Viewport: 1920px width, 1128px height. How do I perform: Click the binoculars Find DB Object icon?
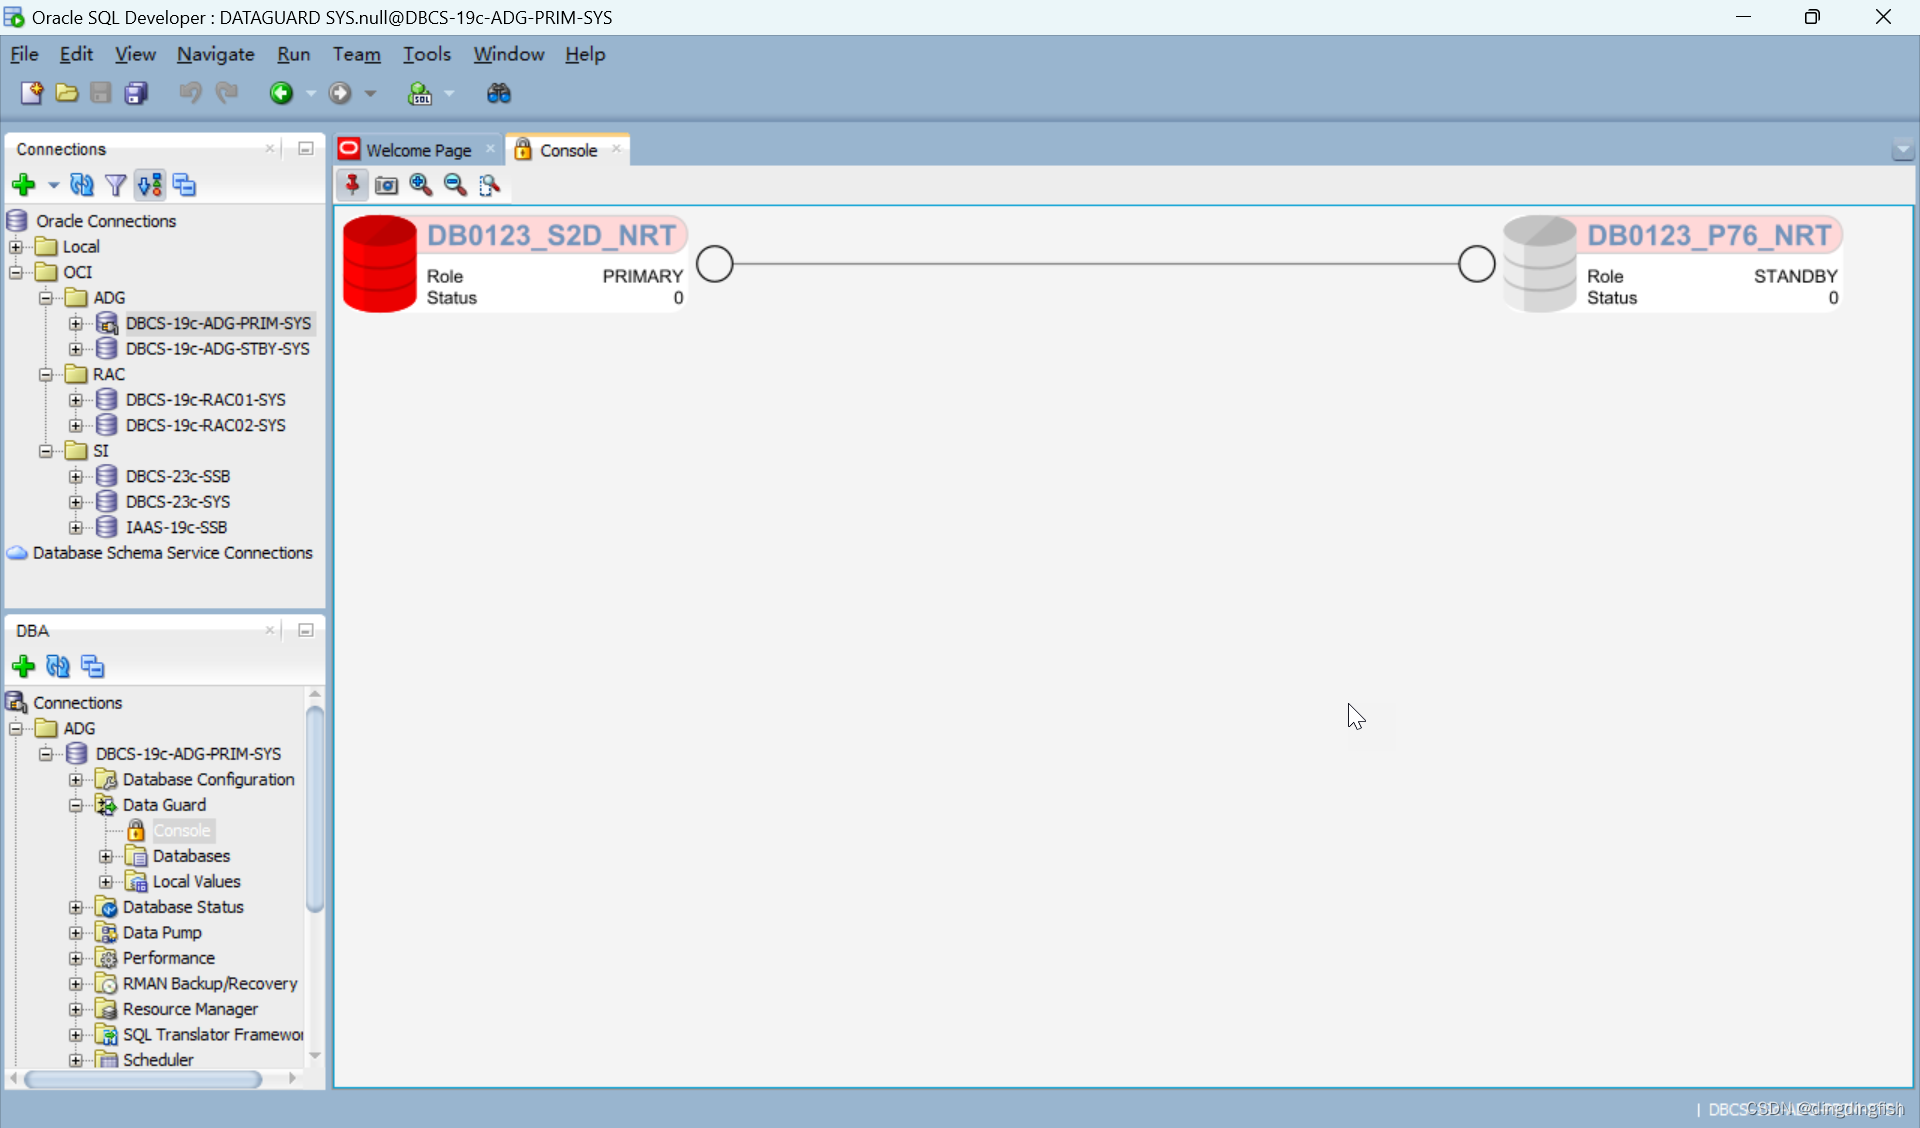(498, 93)
